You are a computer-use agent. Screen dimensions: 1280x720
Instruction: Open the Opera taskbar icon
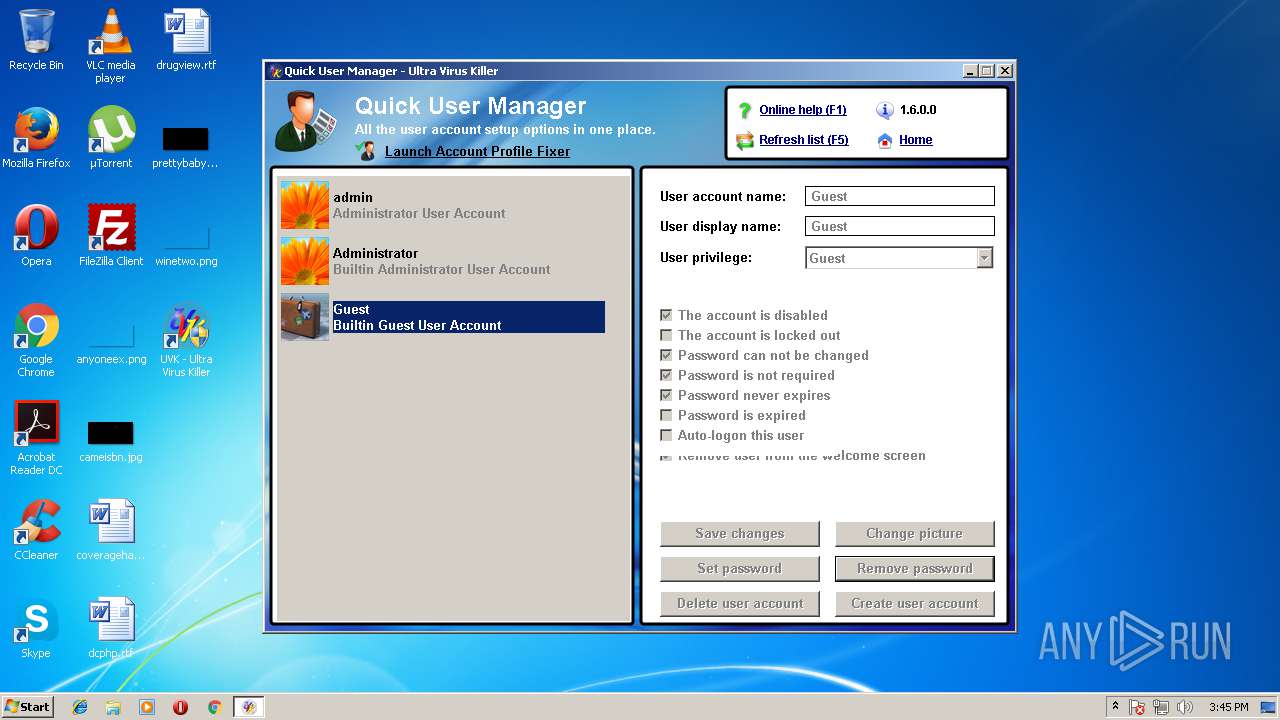click(x=180, y=707)
